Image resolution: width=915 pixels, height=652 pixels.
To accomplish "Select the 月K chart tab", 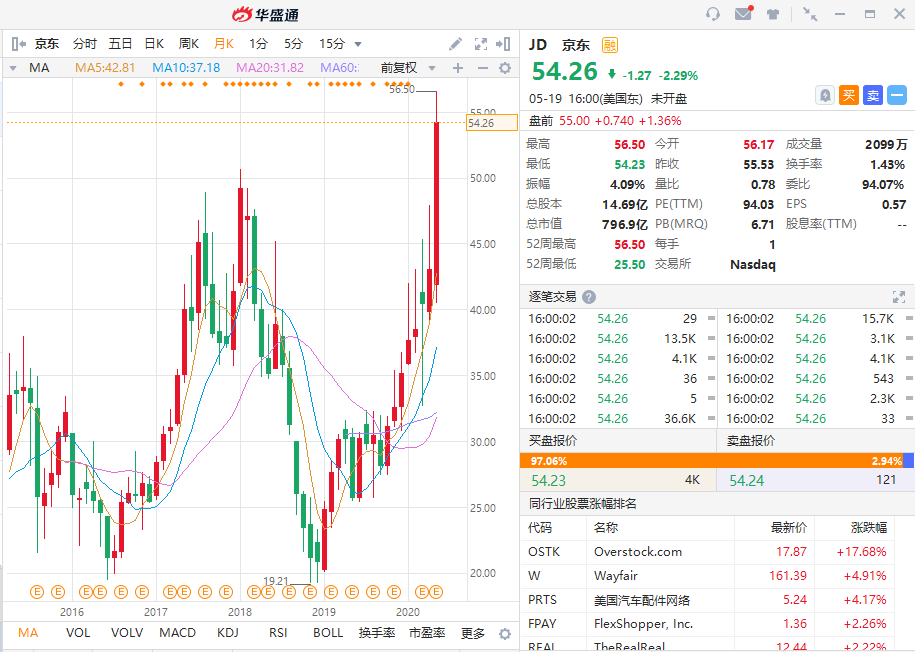I will pyautogui.click(x=223, y=44).
